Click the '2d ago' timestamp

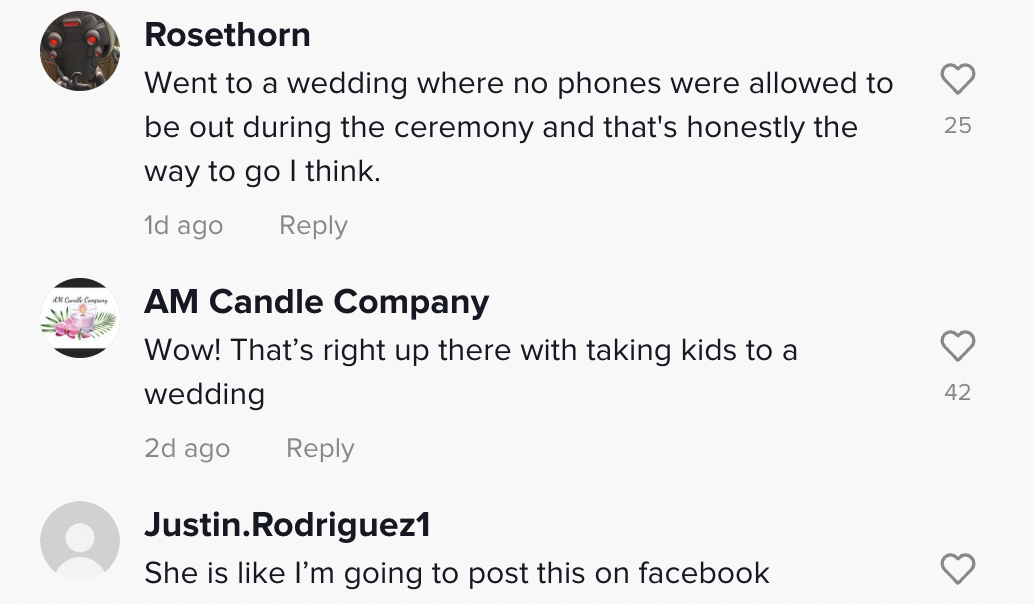[187, 449]
